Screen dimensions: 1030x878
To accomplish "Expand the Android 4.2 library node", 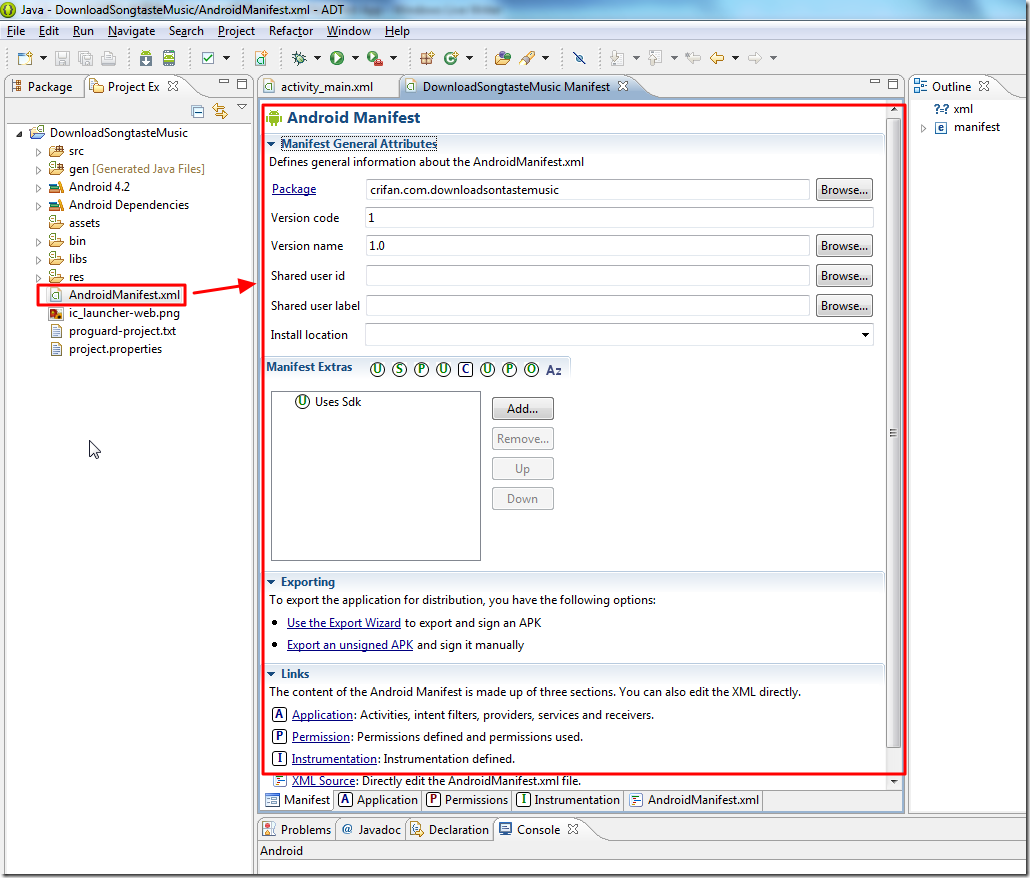I will [x=38, y=188].
